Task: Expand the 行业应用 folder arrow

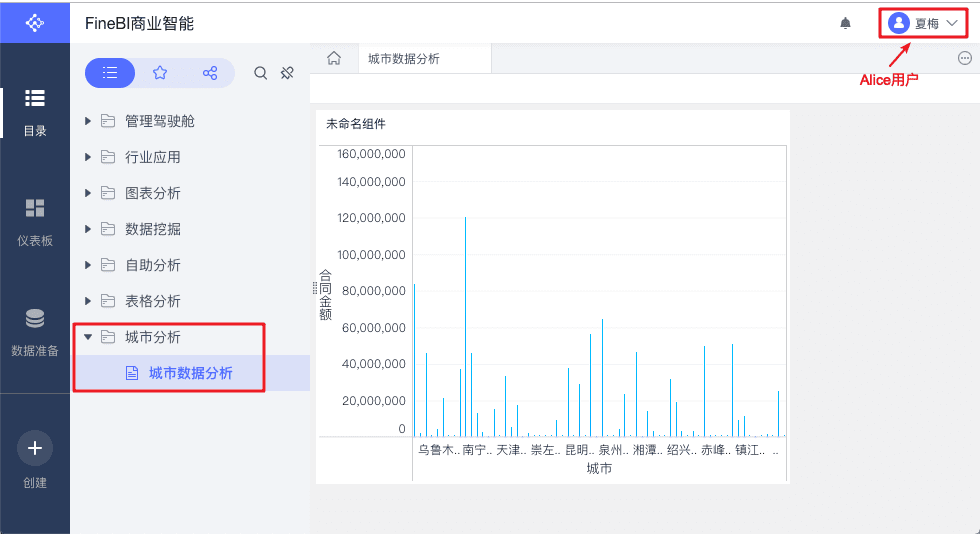Action: pyautogui.click(x=88, y=157)
